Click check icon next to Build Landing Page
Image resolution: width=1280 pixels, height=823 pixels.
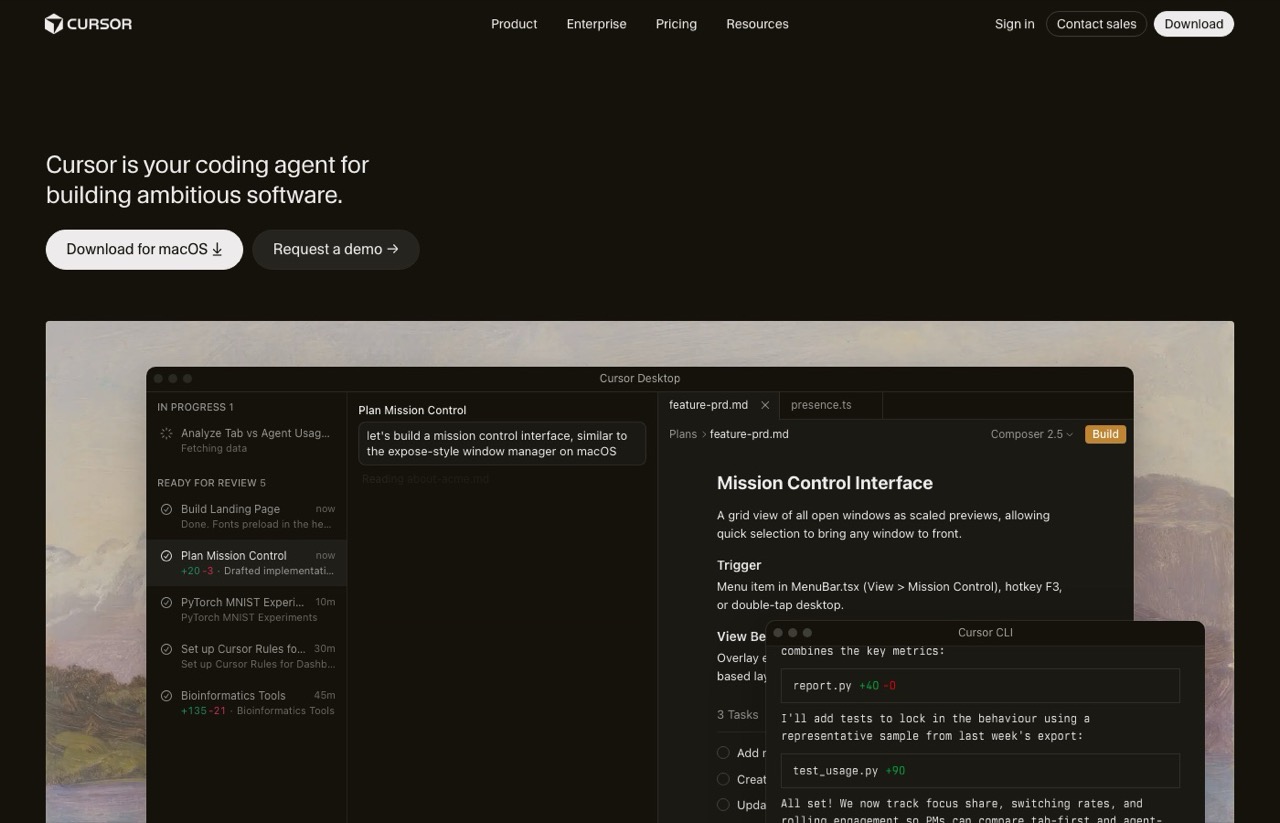[166, 509]
